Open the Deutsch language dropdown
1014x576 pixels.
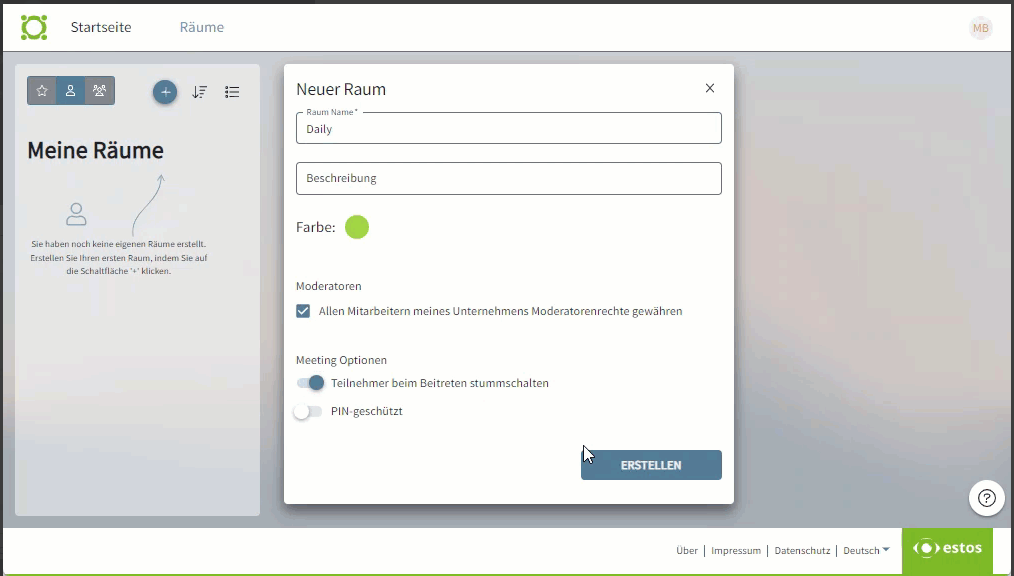pyautogui.click(x=866, y=550)
